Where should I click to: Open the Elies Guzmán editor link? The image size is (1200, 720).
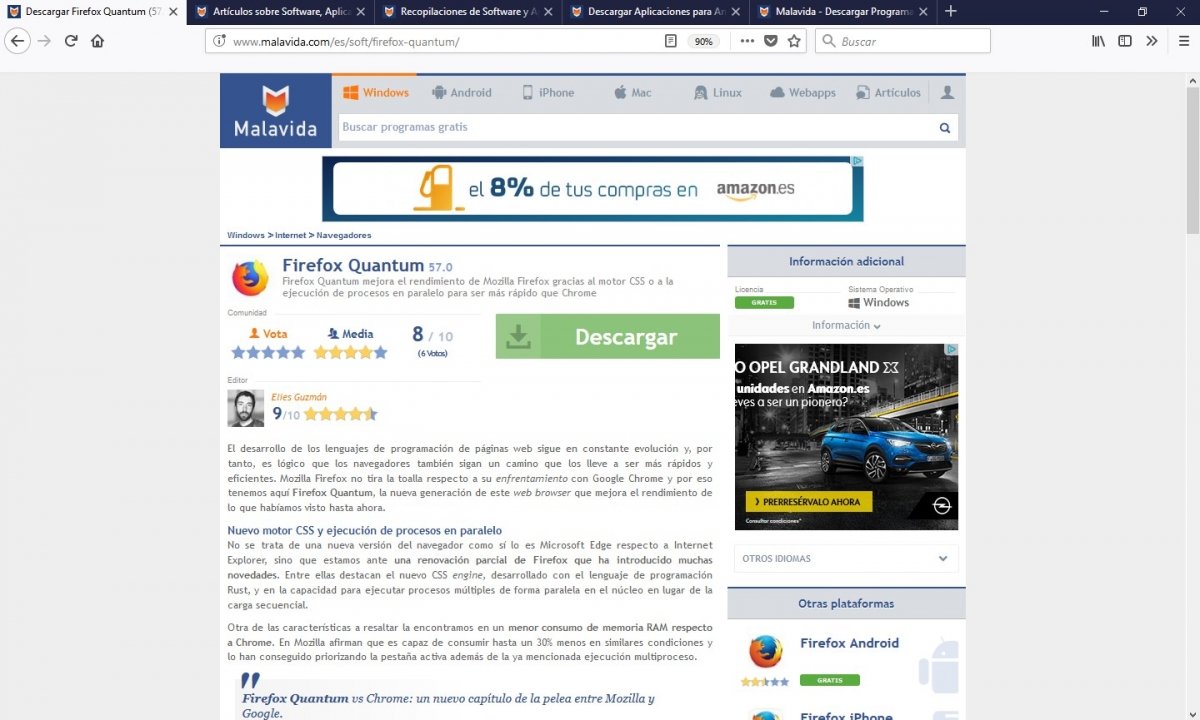pos(299,397)
